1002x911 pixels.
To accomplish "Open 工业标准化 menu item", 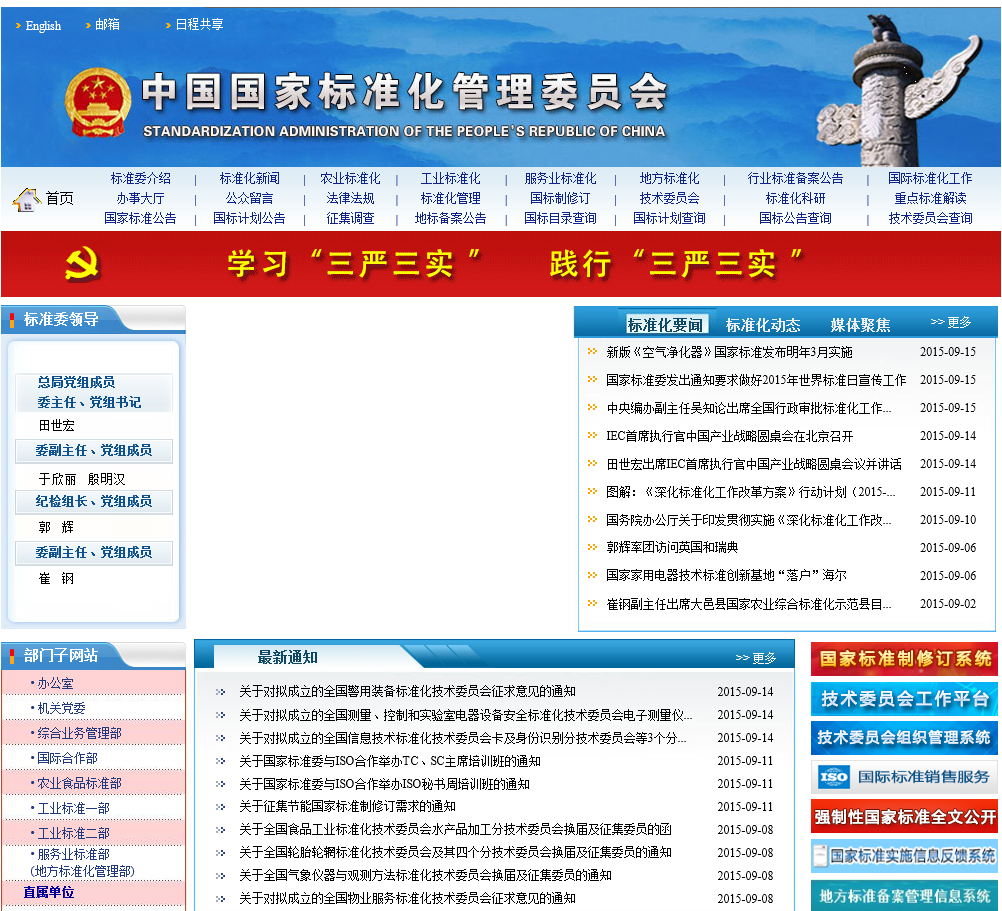I will [x=451, y=178].
